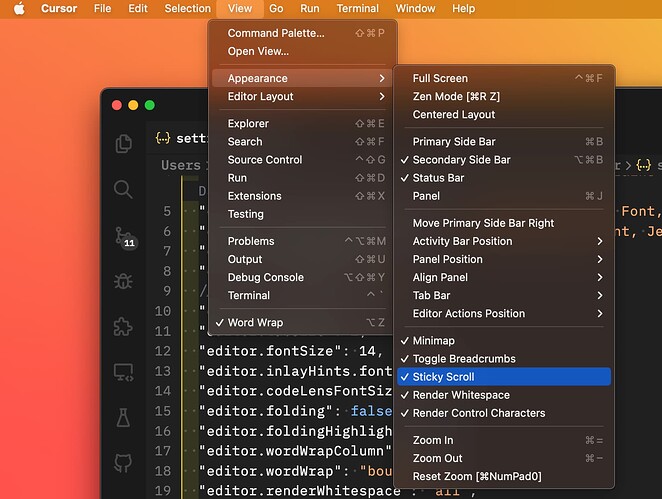Toggle Sticky Scroll option
Screen dimensions: 662x499
click(x=504, y=377)
